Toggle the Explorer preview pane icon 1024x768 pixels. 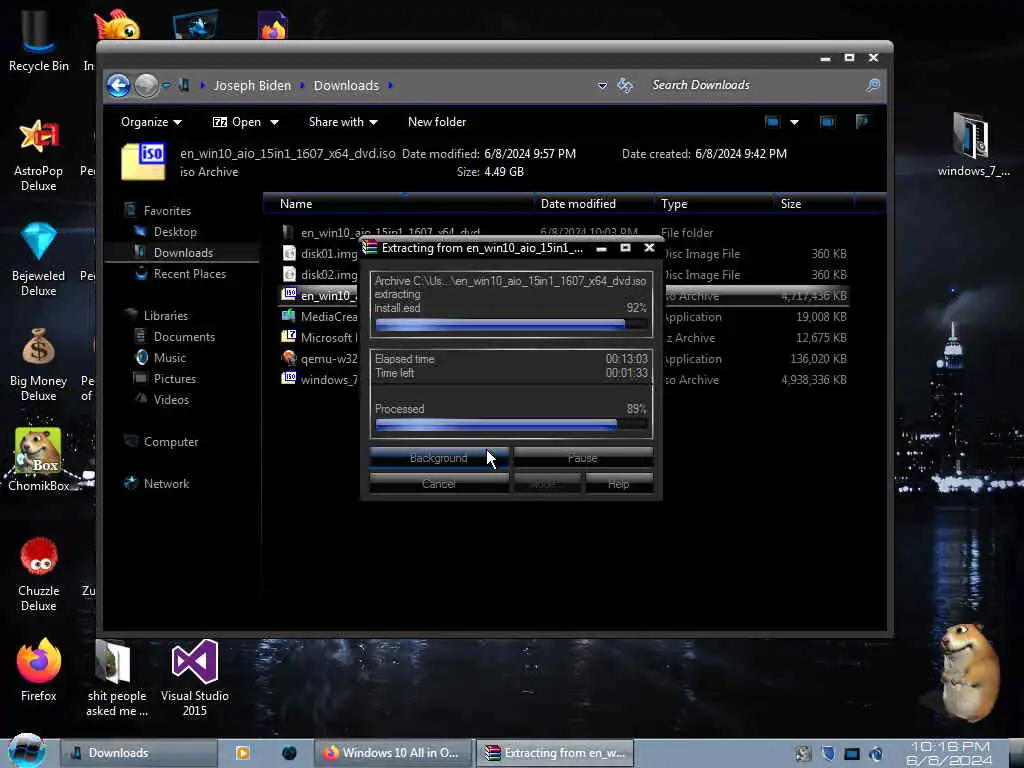click(x=827, y=122)
